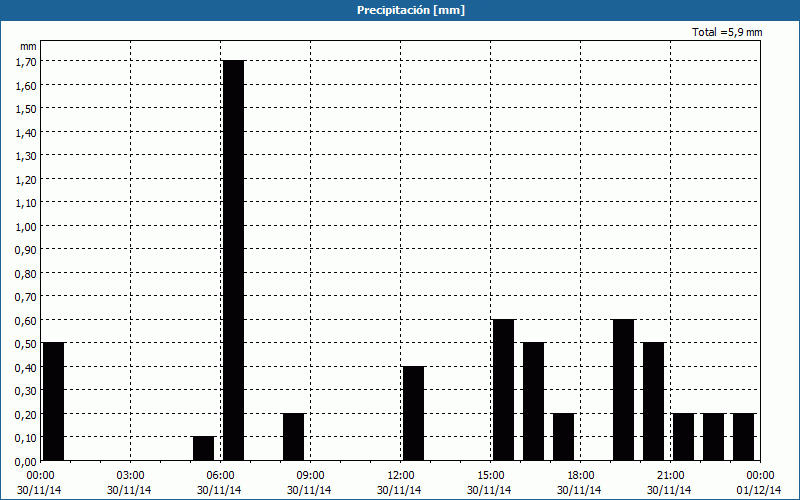Click the 1,60 y-axis value
The width and height of the screenshot is (800, 500).
pyautogui.click(x=27, y=86)
